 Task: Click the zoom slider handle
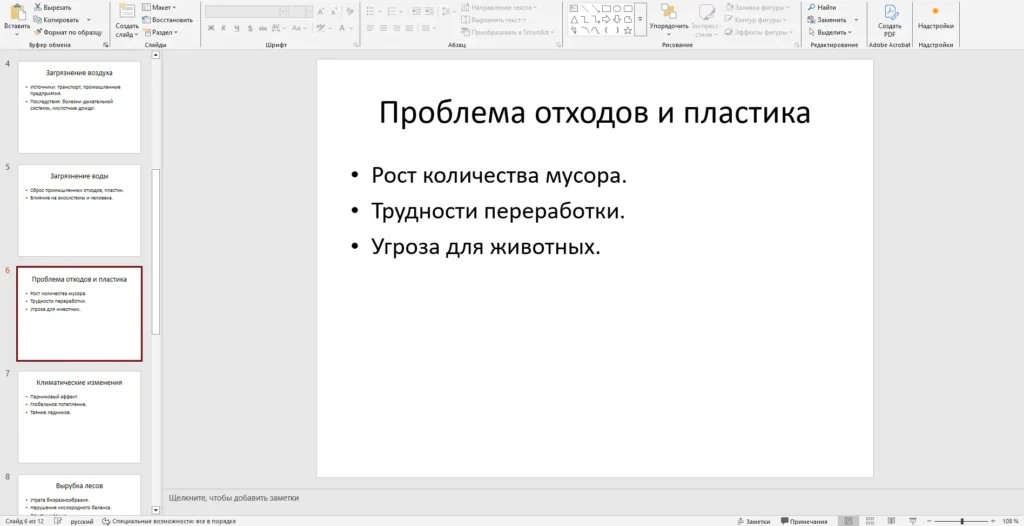962,521
